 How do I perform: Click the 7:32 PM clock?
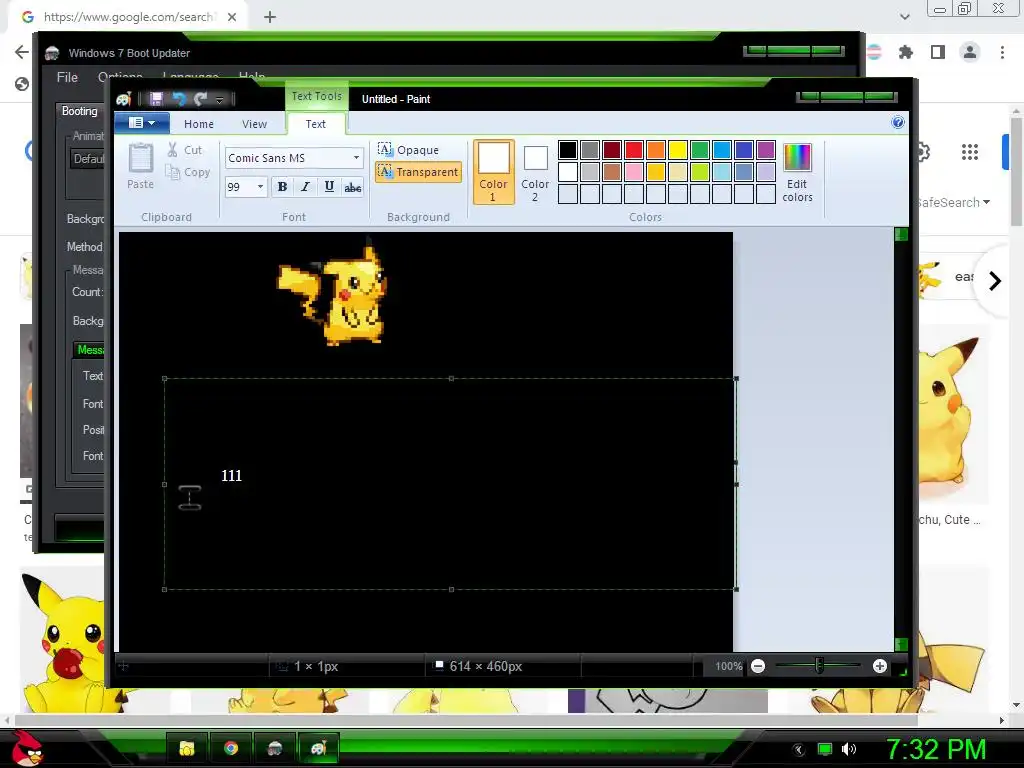click(x=936, y=749)
